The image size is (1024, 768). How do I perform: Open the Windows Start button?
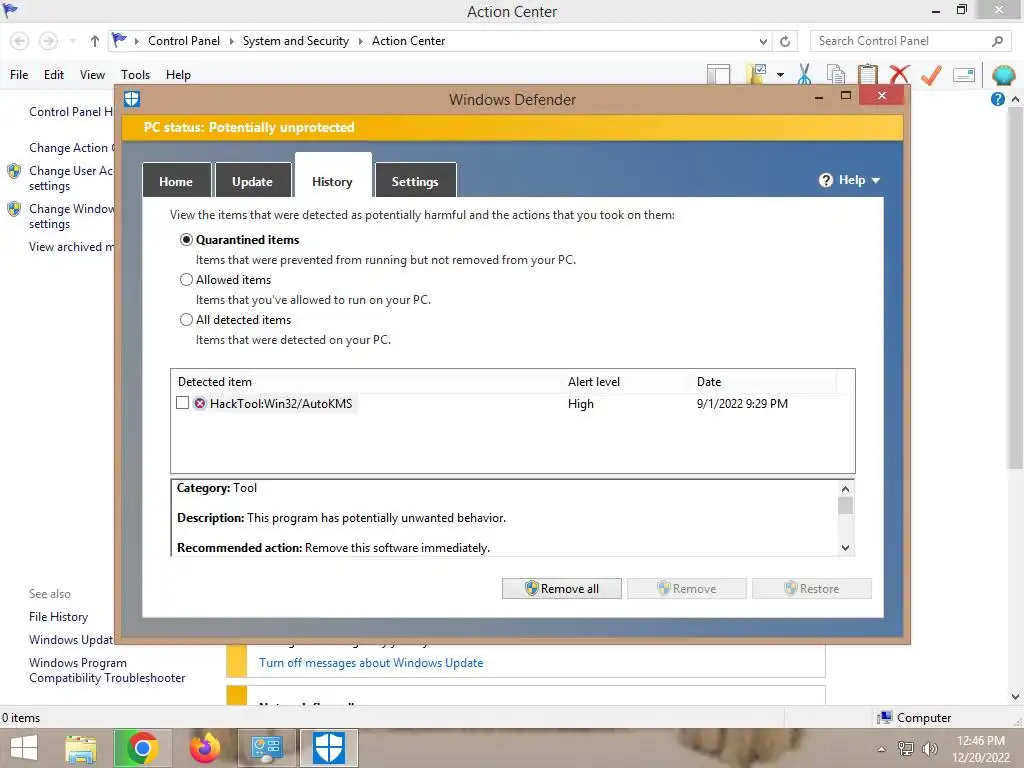[24, 748]
